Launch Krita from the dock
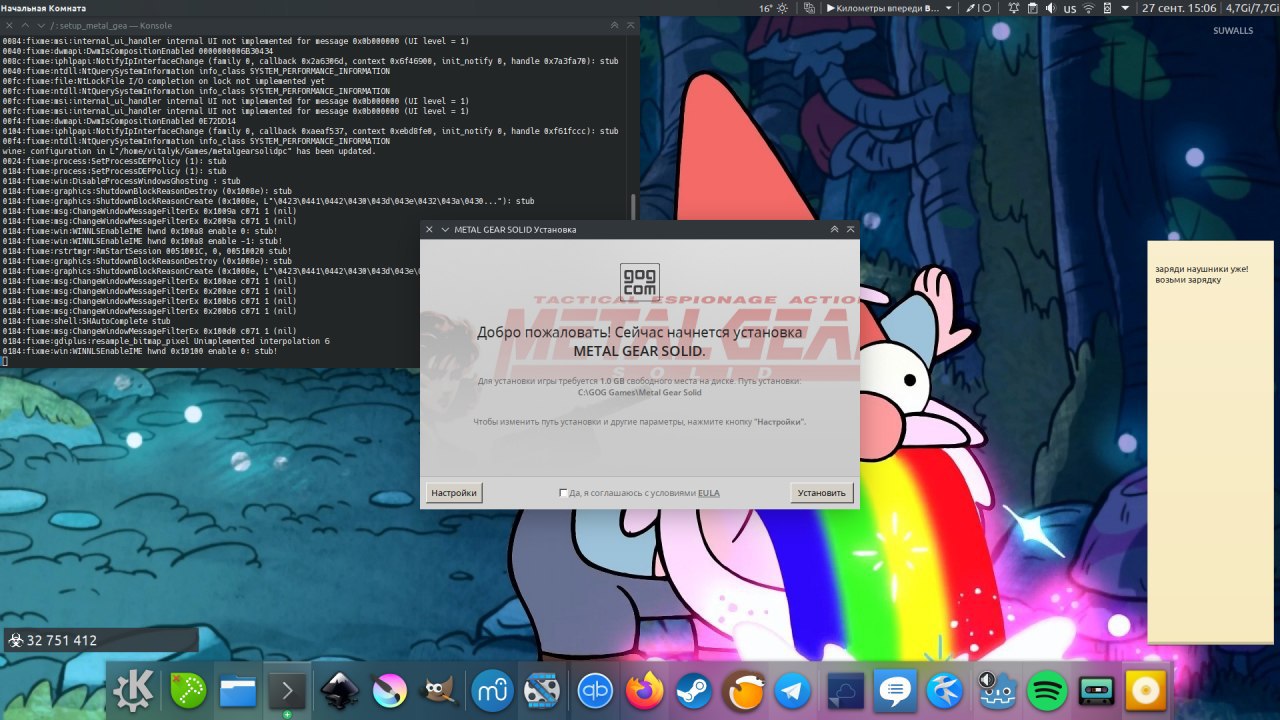 tap(390, 691)
